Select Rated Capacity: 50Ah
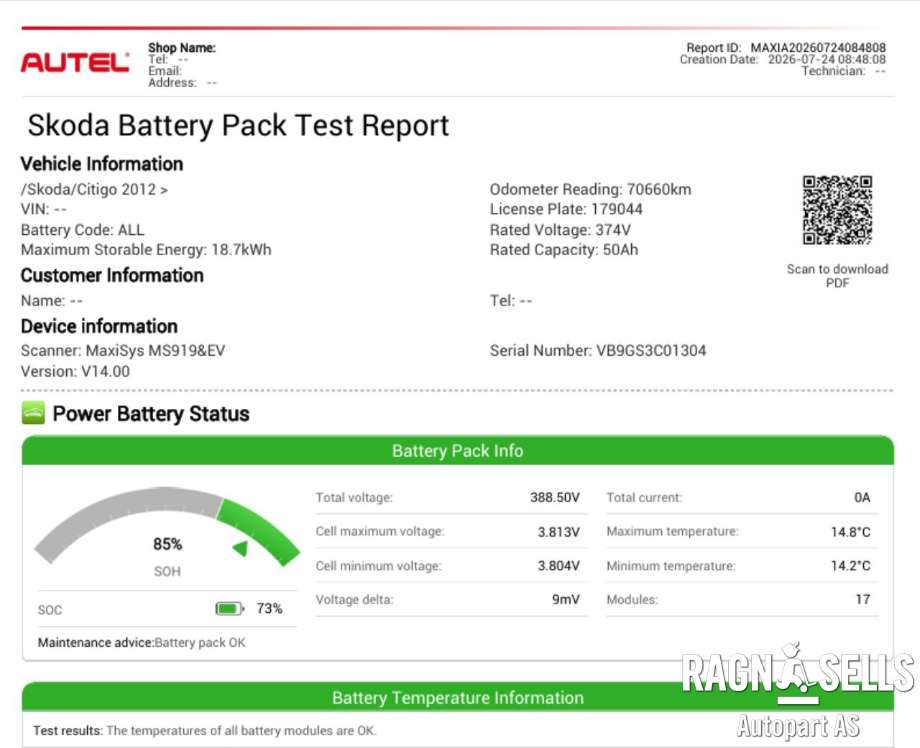This screenshot has width=920, height=748. [x=564, y=250]
